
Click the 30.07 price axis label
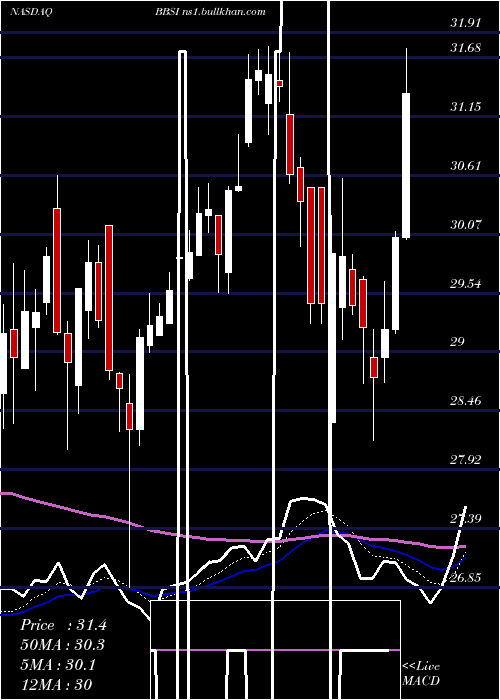466,224
